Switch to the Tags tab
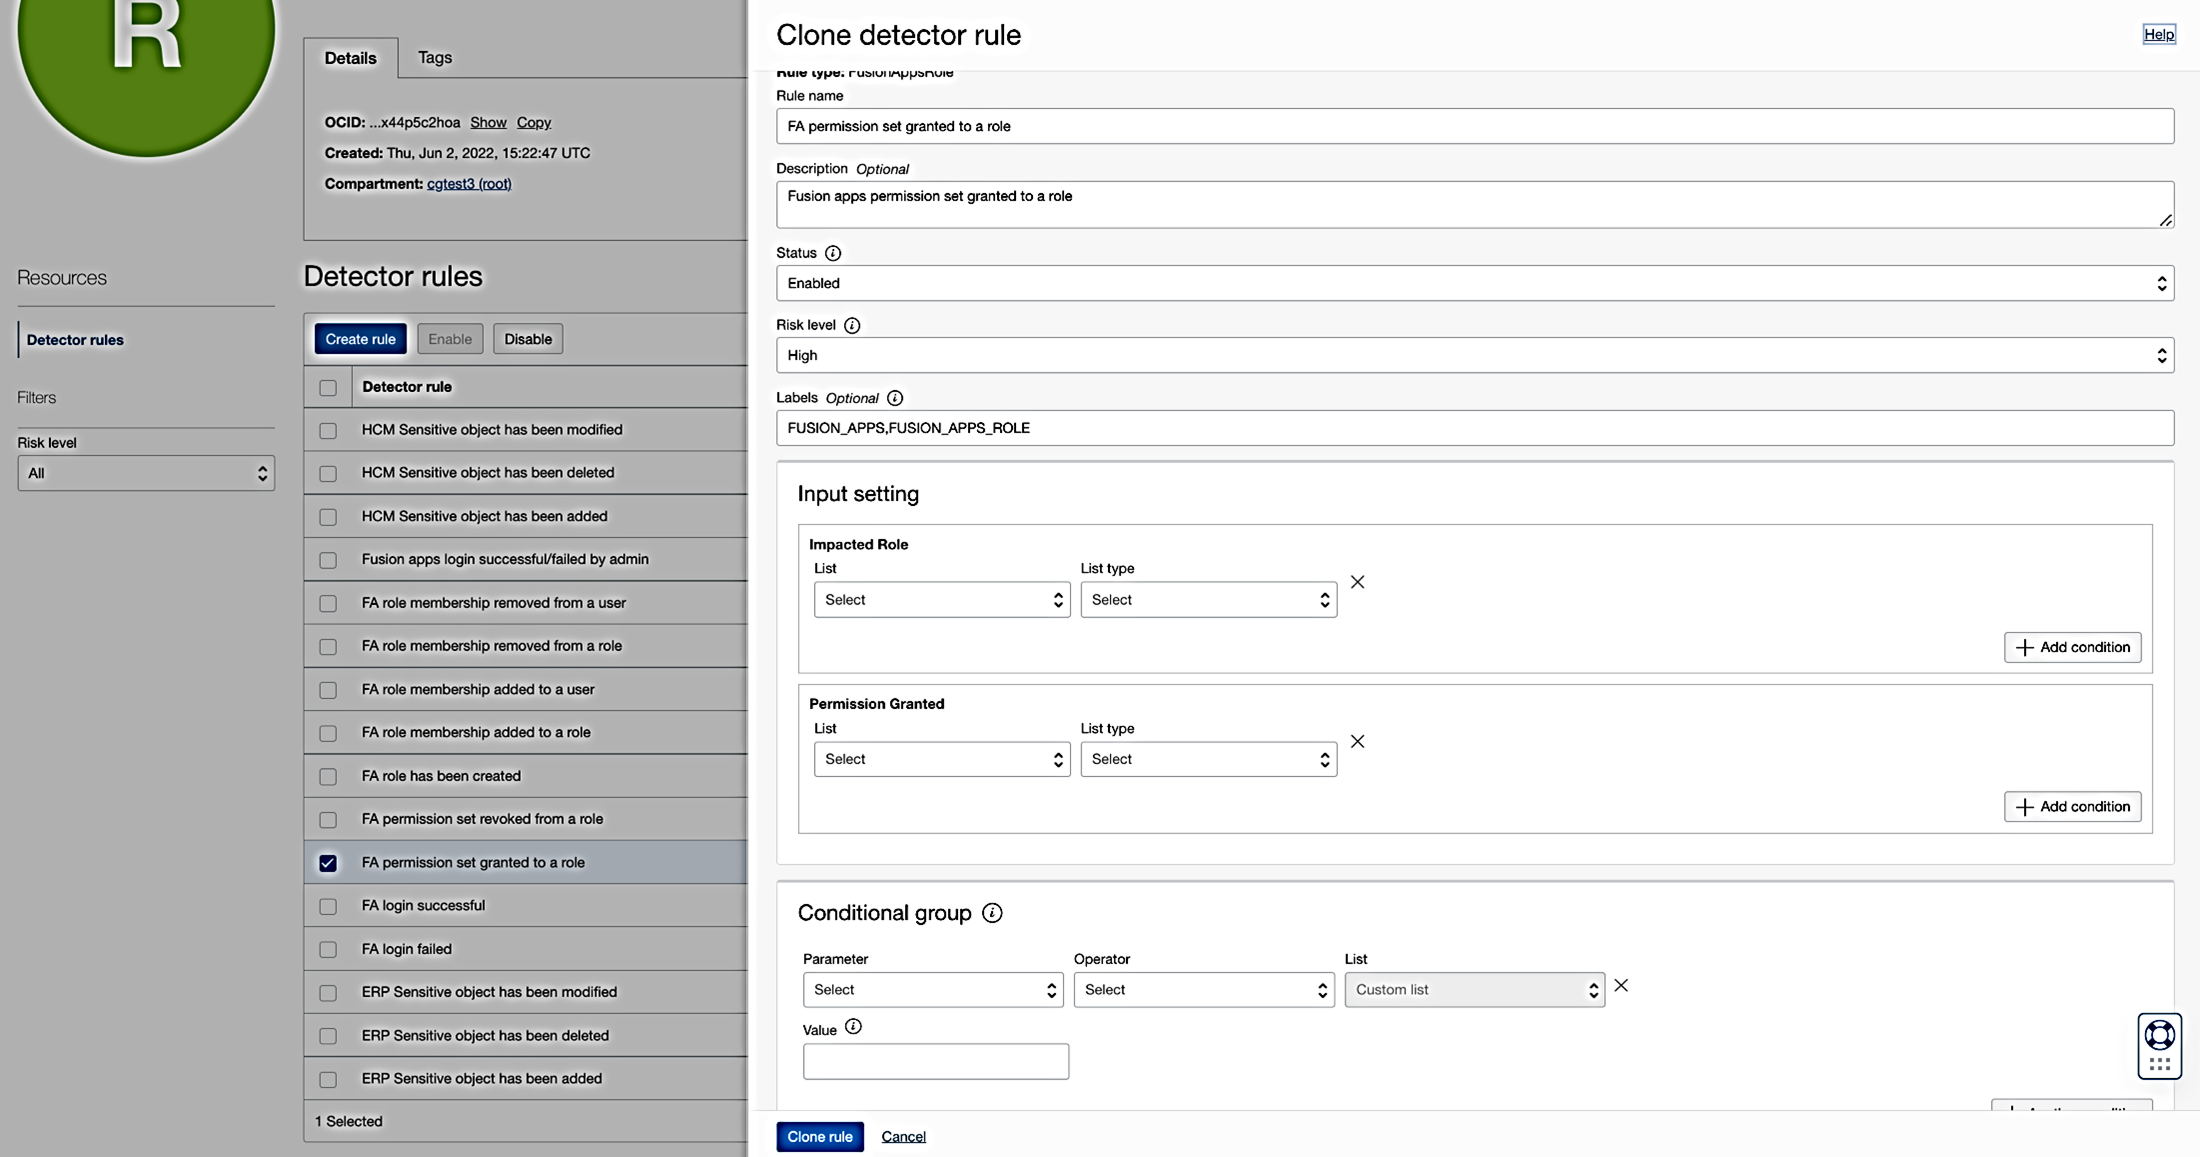 (x=434, y=58)
